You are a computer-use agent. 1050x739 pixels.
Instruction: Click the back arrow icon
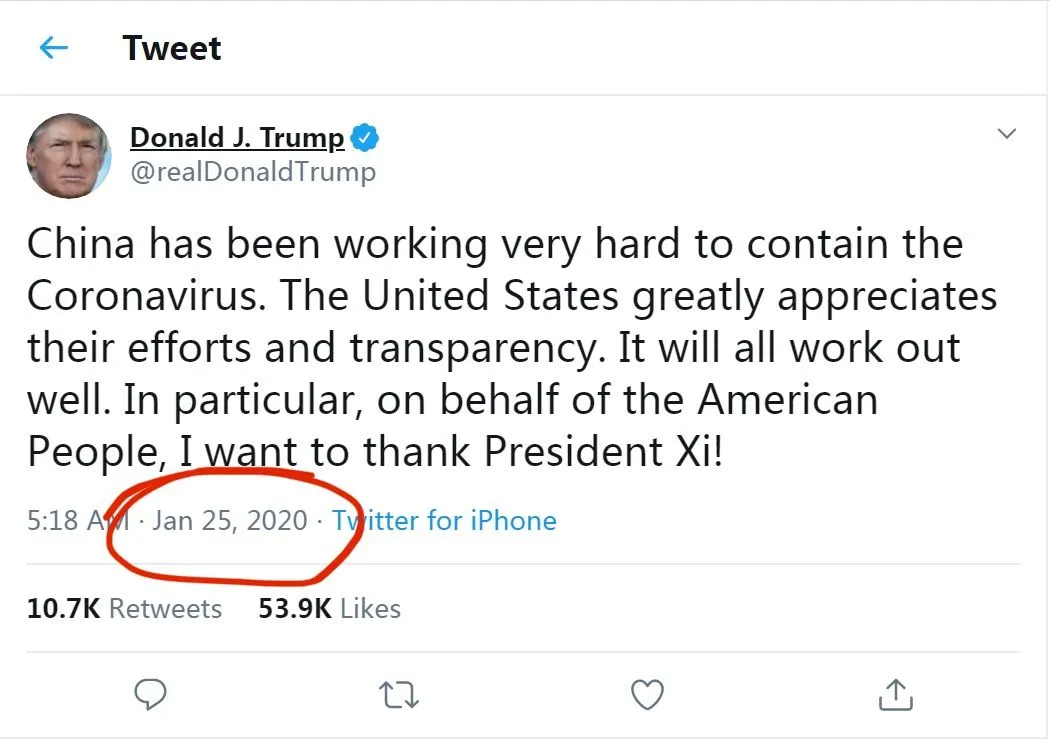(53, 48)
